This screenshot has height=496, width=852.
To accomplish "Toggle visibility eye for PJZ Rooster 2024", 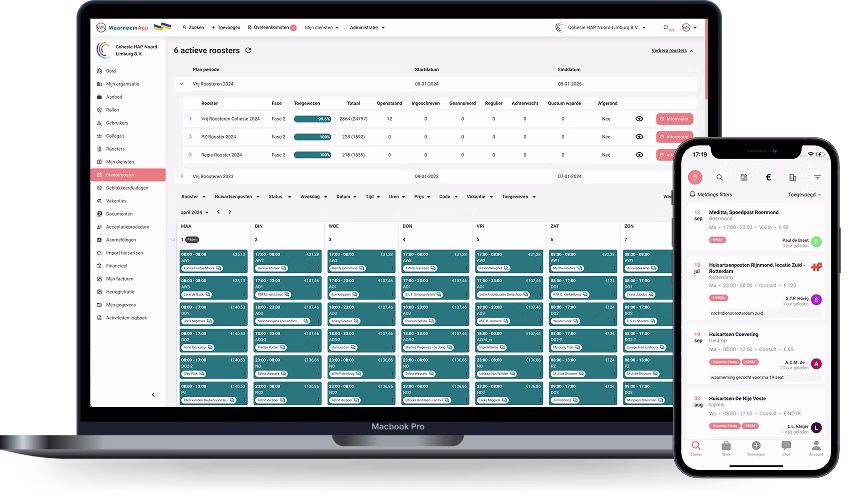I will click(x=639, y=136).
